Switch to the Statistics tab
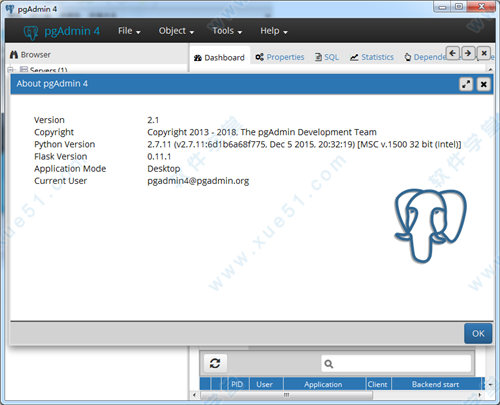This screenshot has height=405, width=500. tap(372, 57)
